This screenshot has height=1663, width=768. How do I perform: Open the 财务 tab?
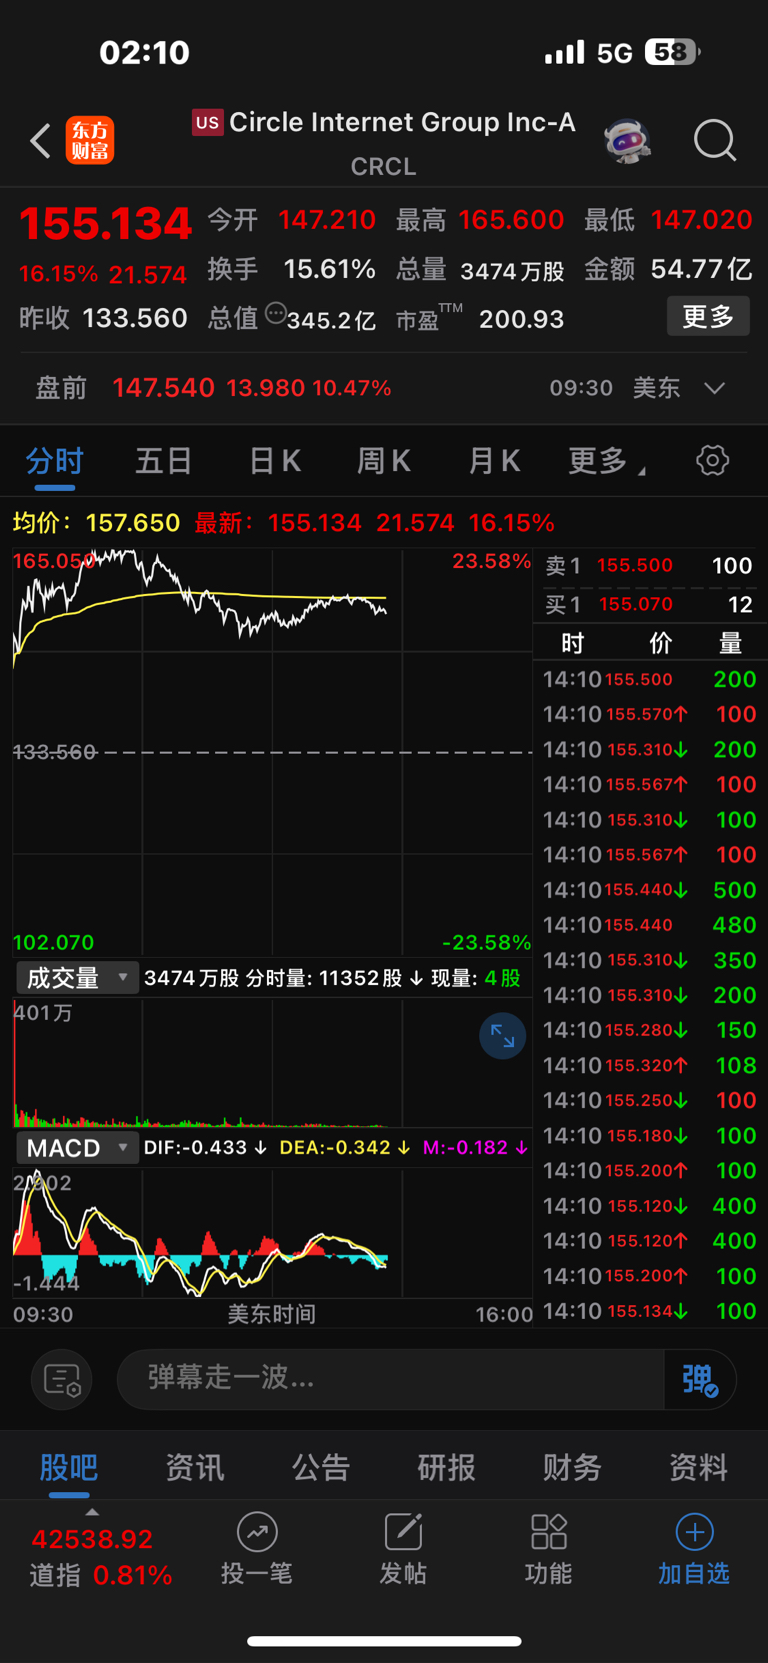[572, 1467]
